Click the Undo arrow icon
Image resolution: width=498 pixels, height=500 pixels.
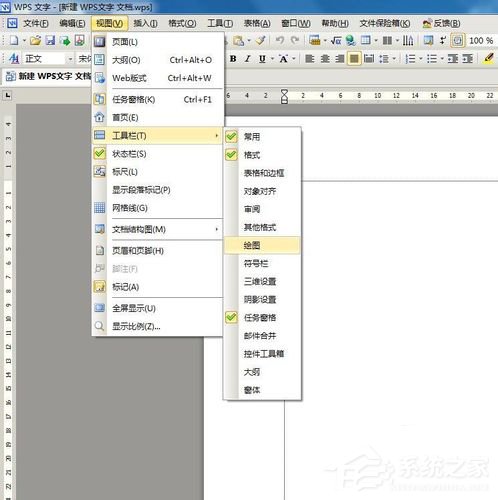280,41
